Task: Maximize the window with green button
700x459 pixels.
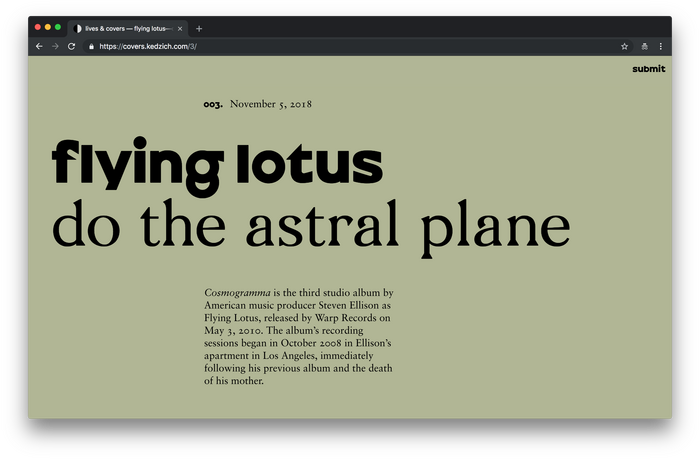Action: (x=58, y=27)
